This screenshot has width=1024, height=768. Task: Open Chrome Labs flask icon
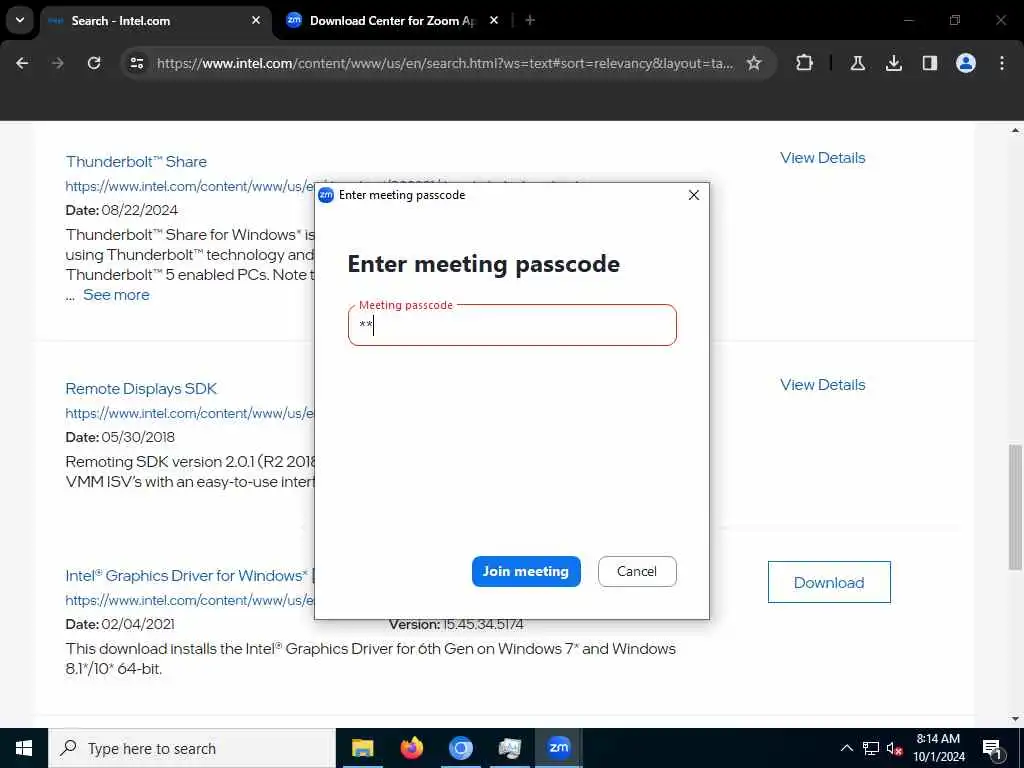click(857, 63)
